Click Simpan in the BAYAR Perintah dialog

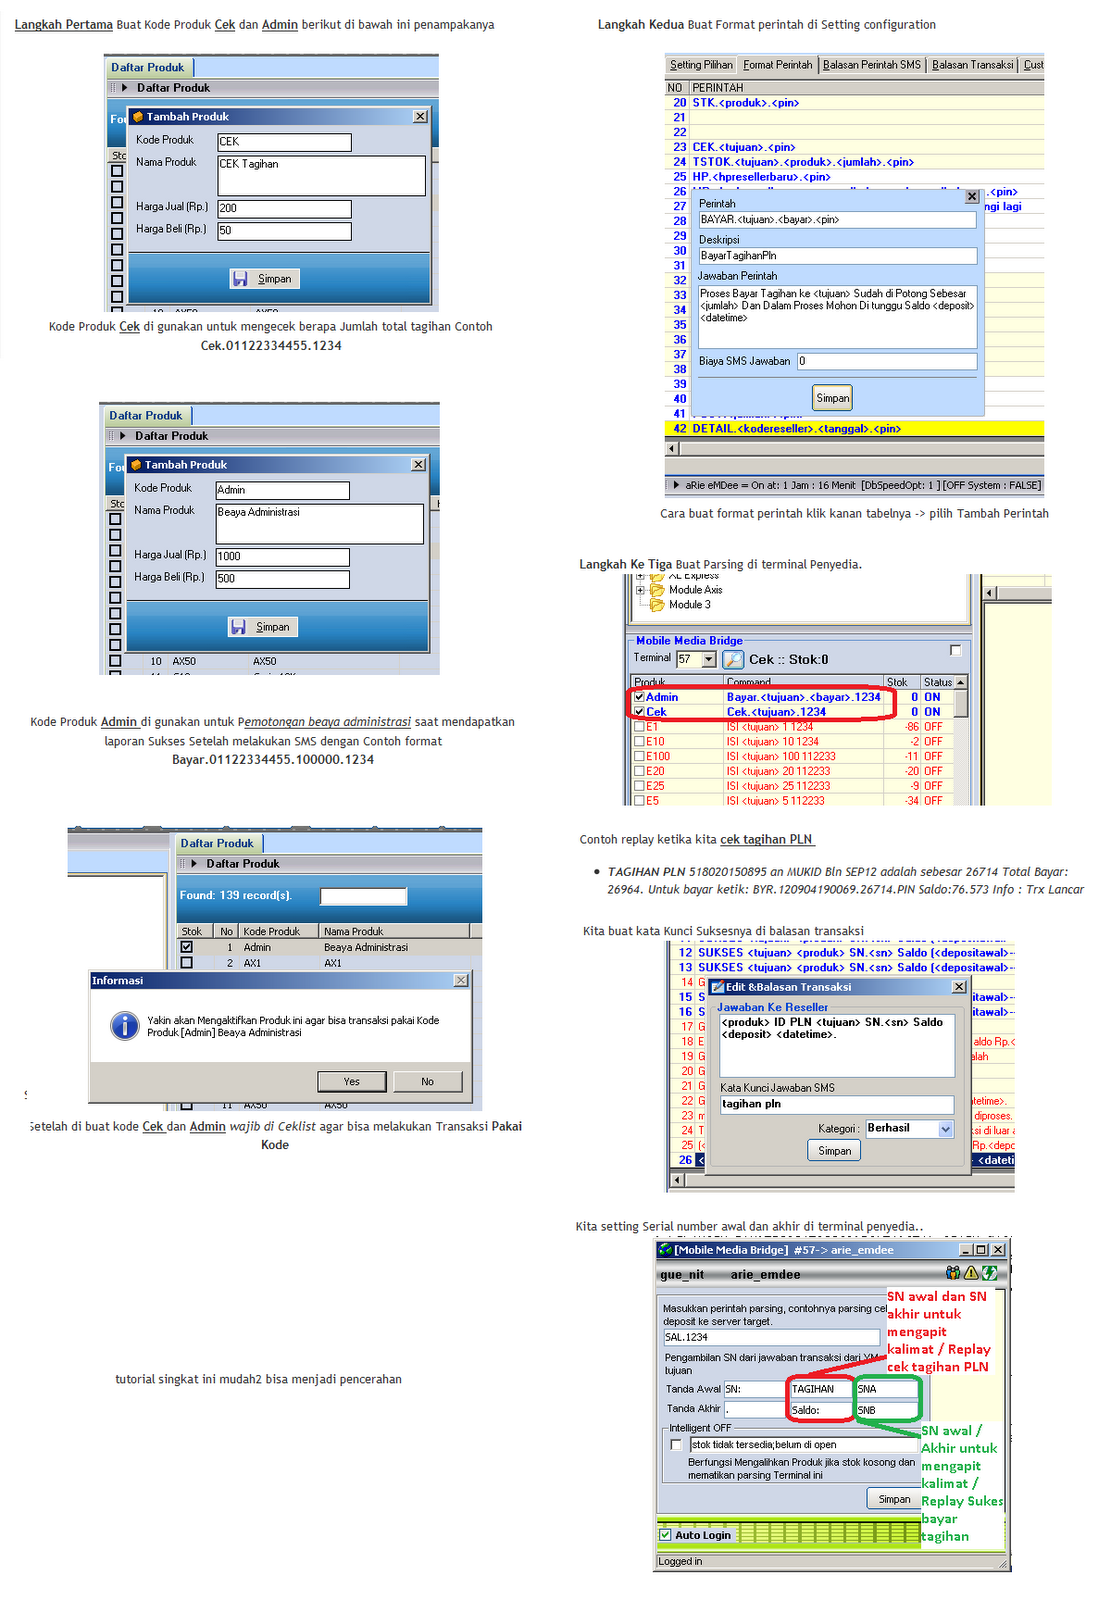pyautogui.click(x=833, y=398)
